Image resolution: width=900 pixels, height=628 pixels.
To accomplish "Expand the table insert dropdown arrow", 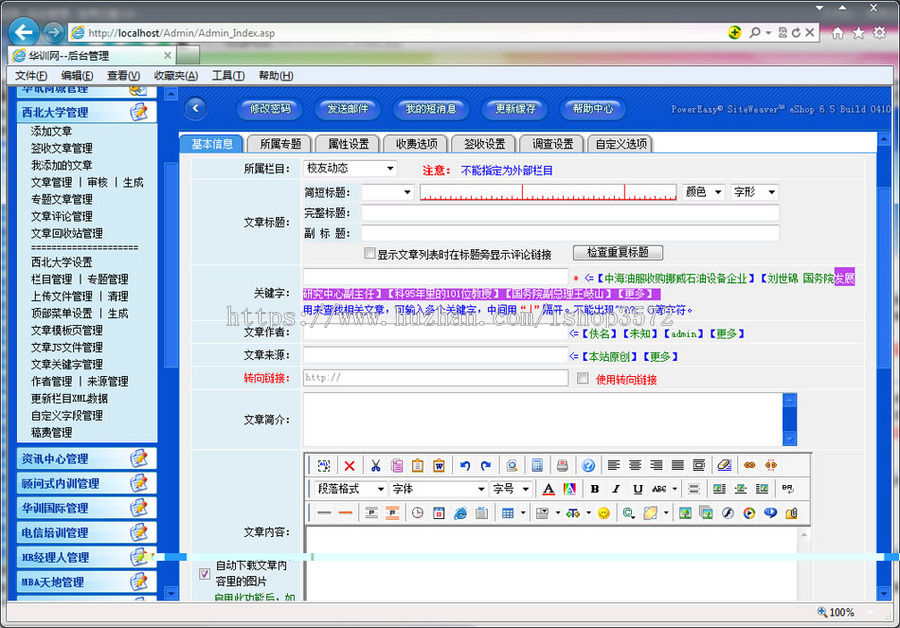I will click(523, 513).
